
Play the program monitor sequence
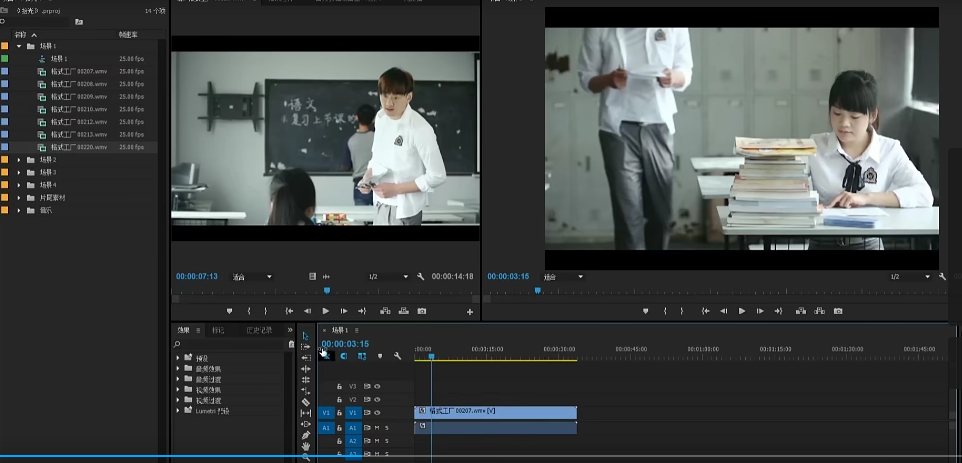(742, 311)
